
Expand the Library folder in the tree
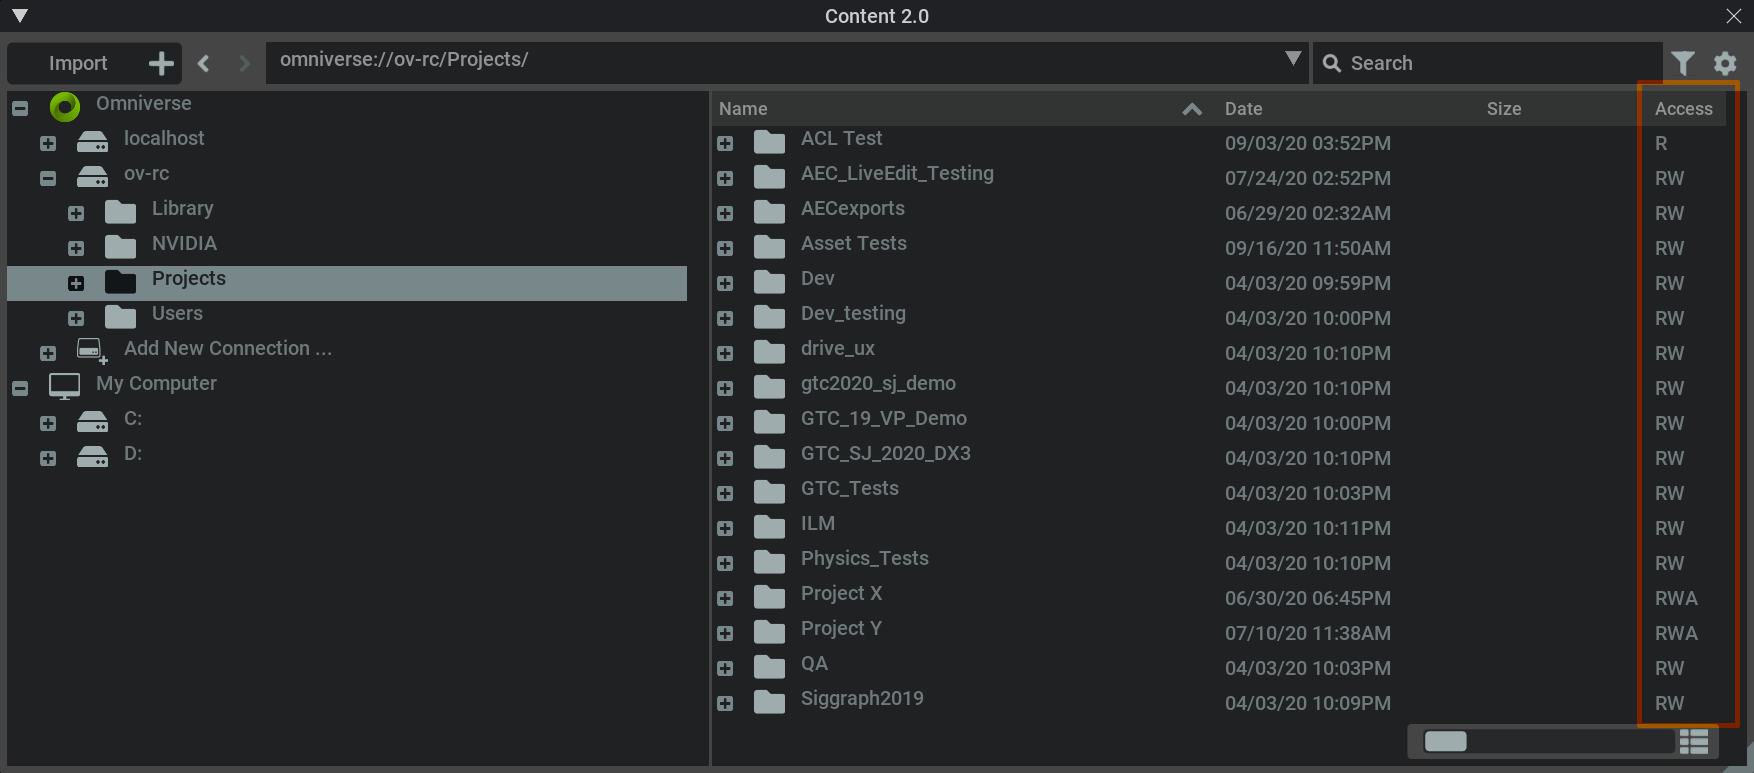pyautogui.click(x=76, y=213)
